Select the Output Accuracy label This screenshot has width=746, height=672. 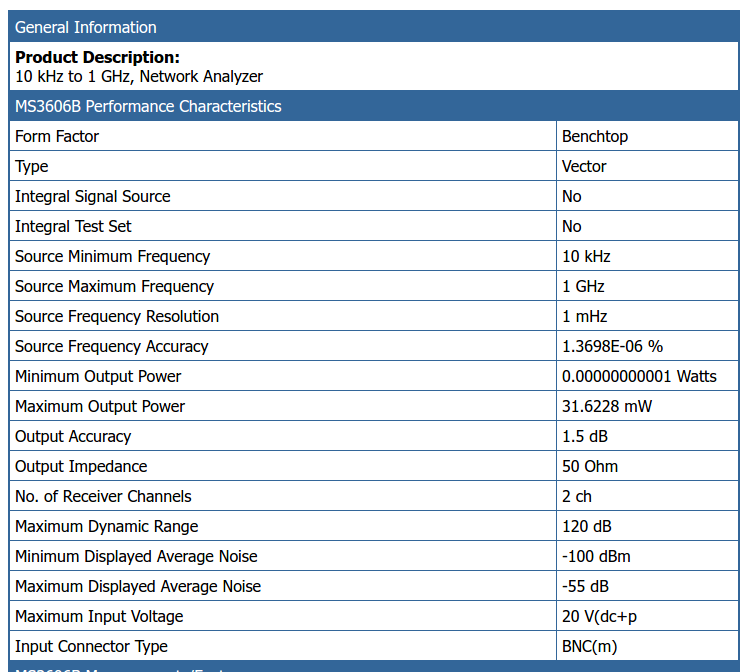point(73,436)
